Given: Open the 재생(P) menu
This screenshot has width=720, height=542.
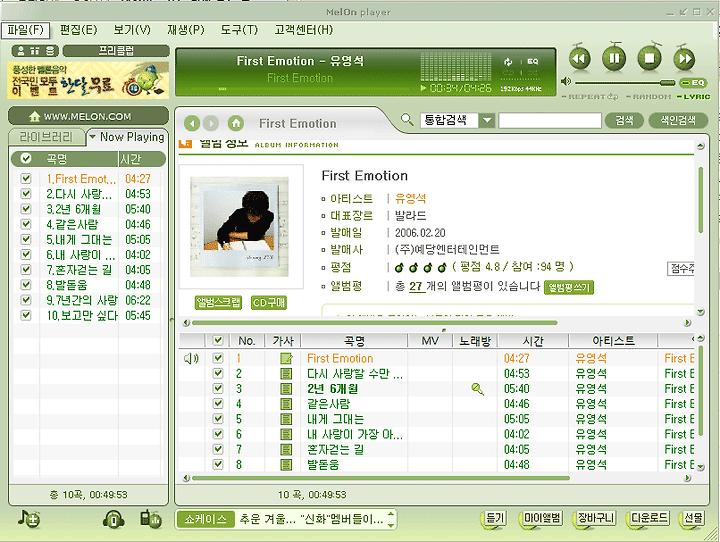Looking at the screenshot, I should (x=186, y=30).
